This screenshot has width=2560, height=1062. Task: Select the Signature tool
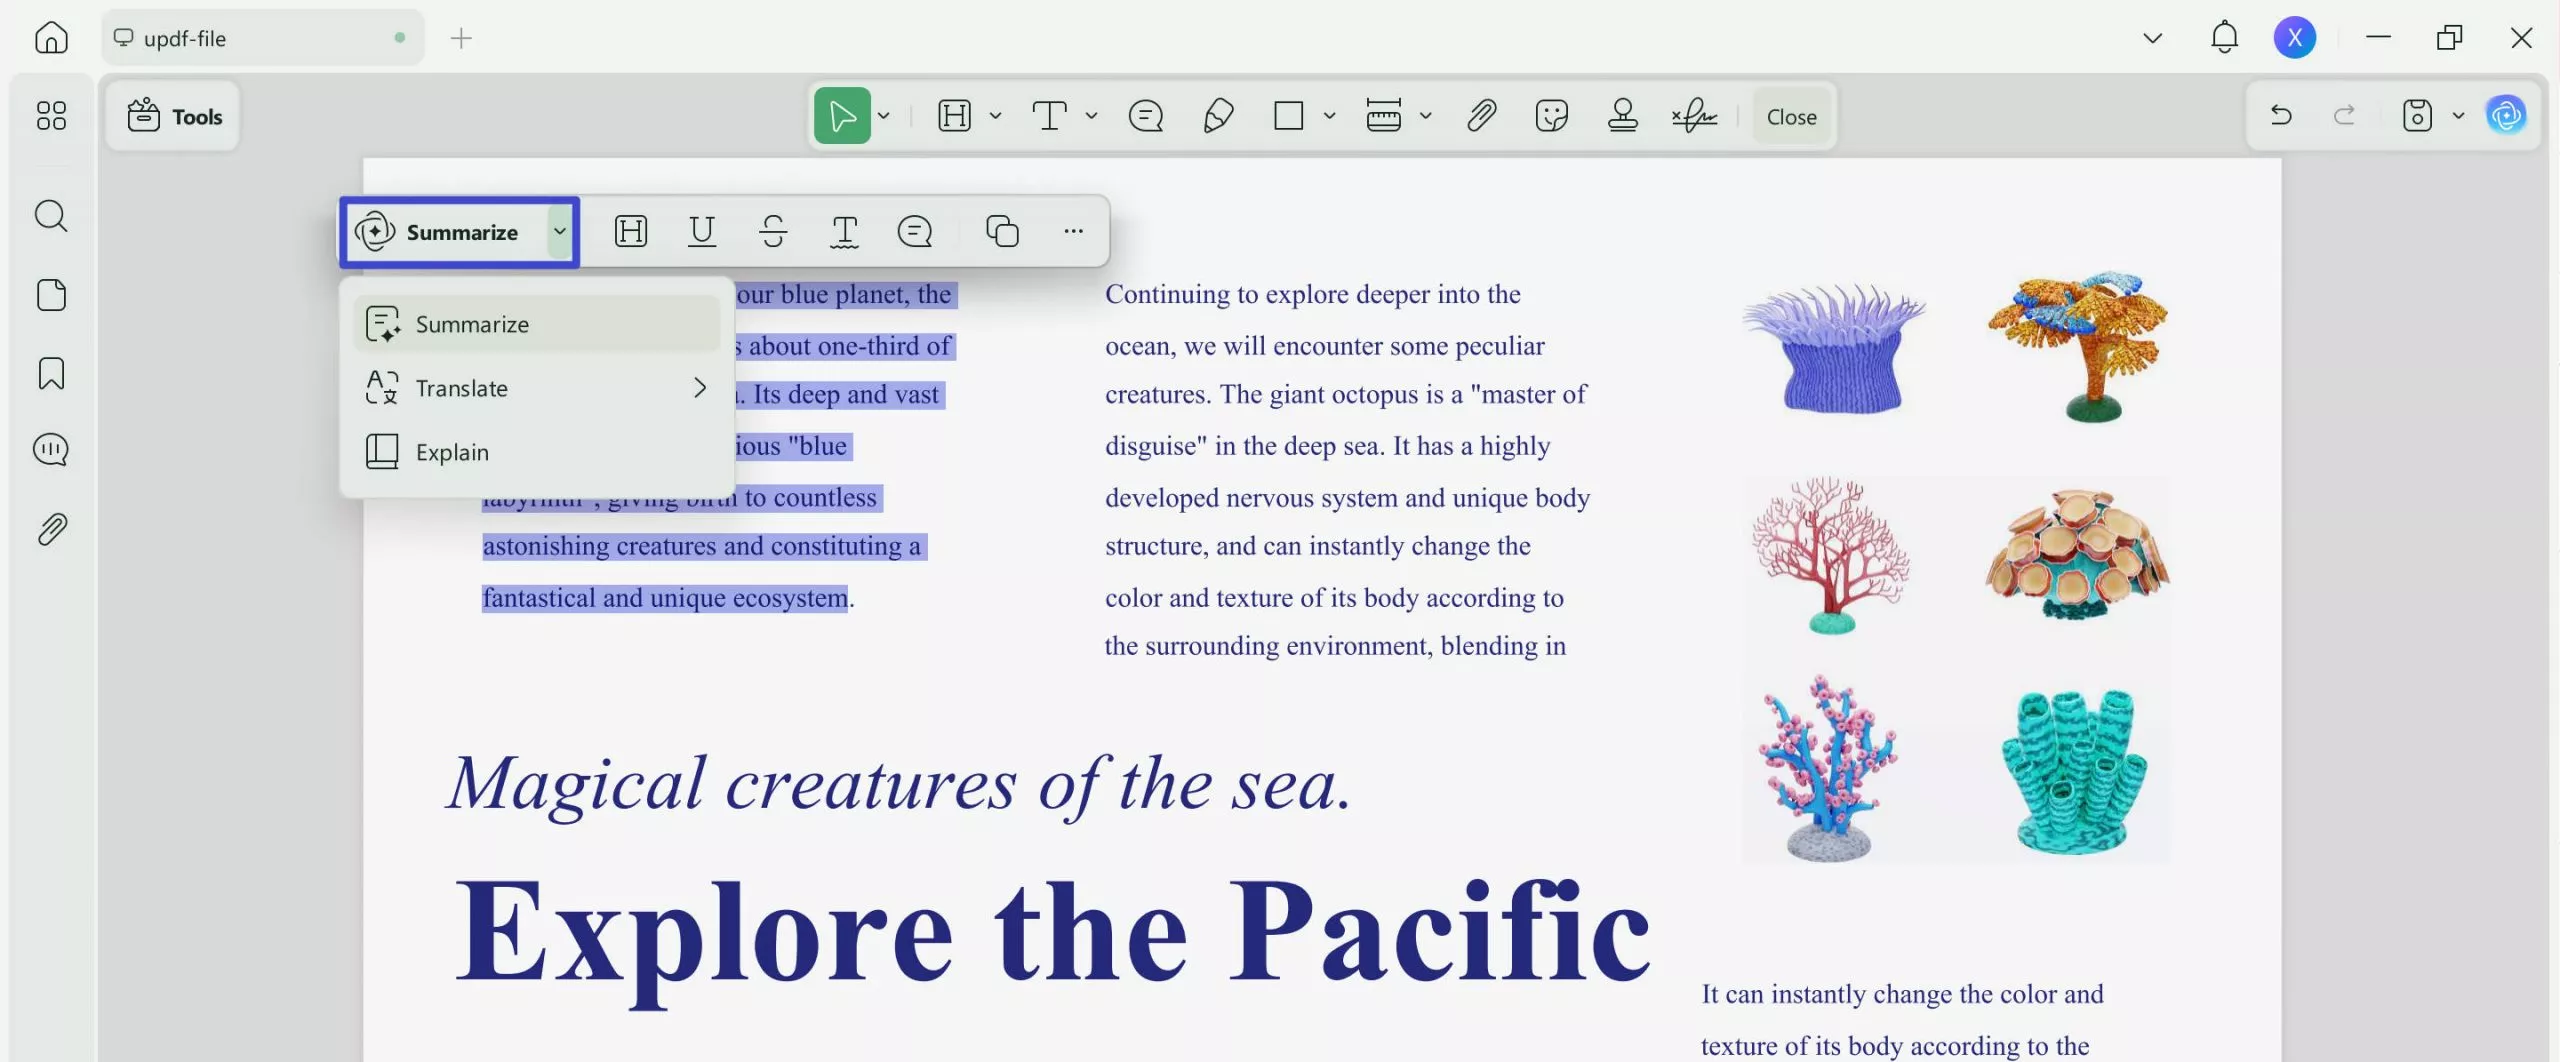1694,115
